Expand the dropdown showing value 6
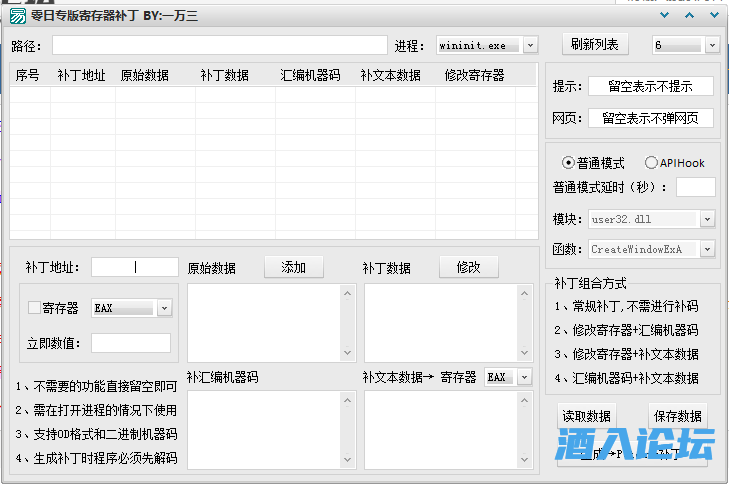Viewport: 729px width, 486px height. tap(712, 46)
